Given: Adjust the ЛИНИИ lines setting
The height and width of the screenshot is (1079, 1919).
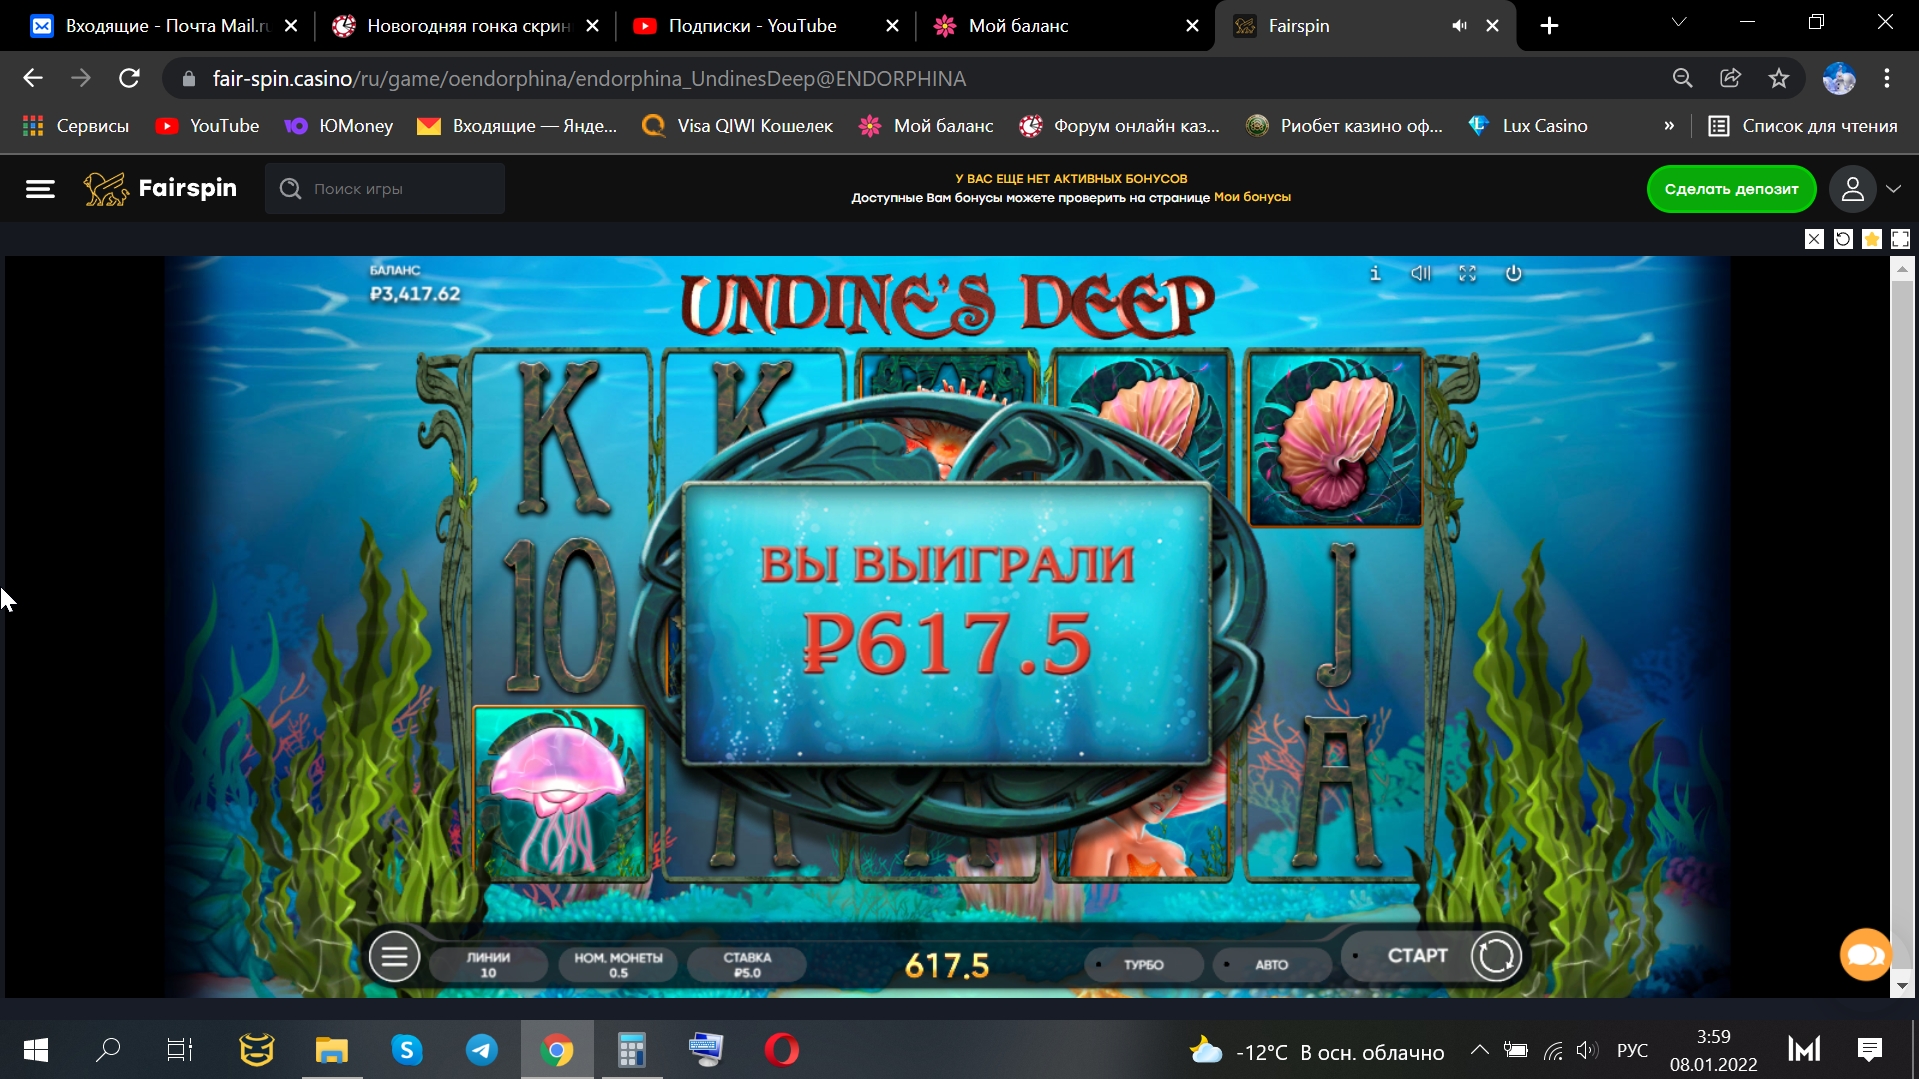Looking at the screenshot, I should coord(488,965).
